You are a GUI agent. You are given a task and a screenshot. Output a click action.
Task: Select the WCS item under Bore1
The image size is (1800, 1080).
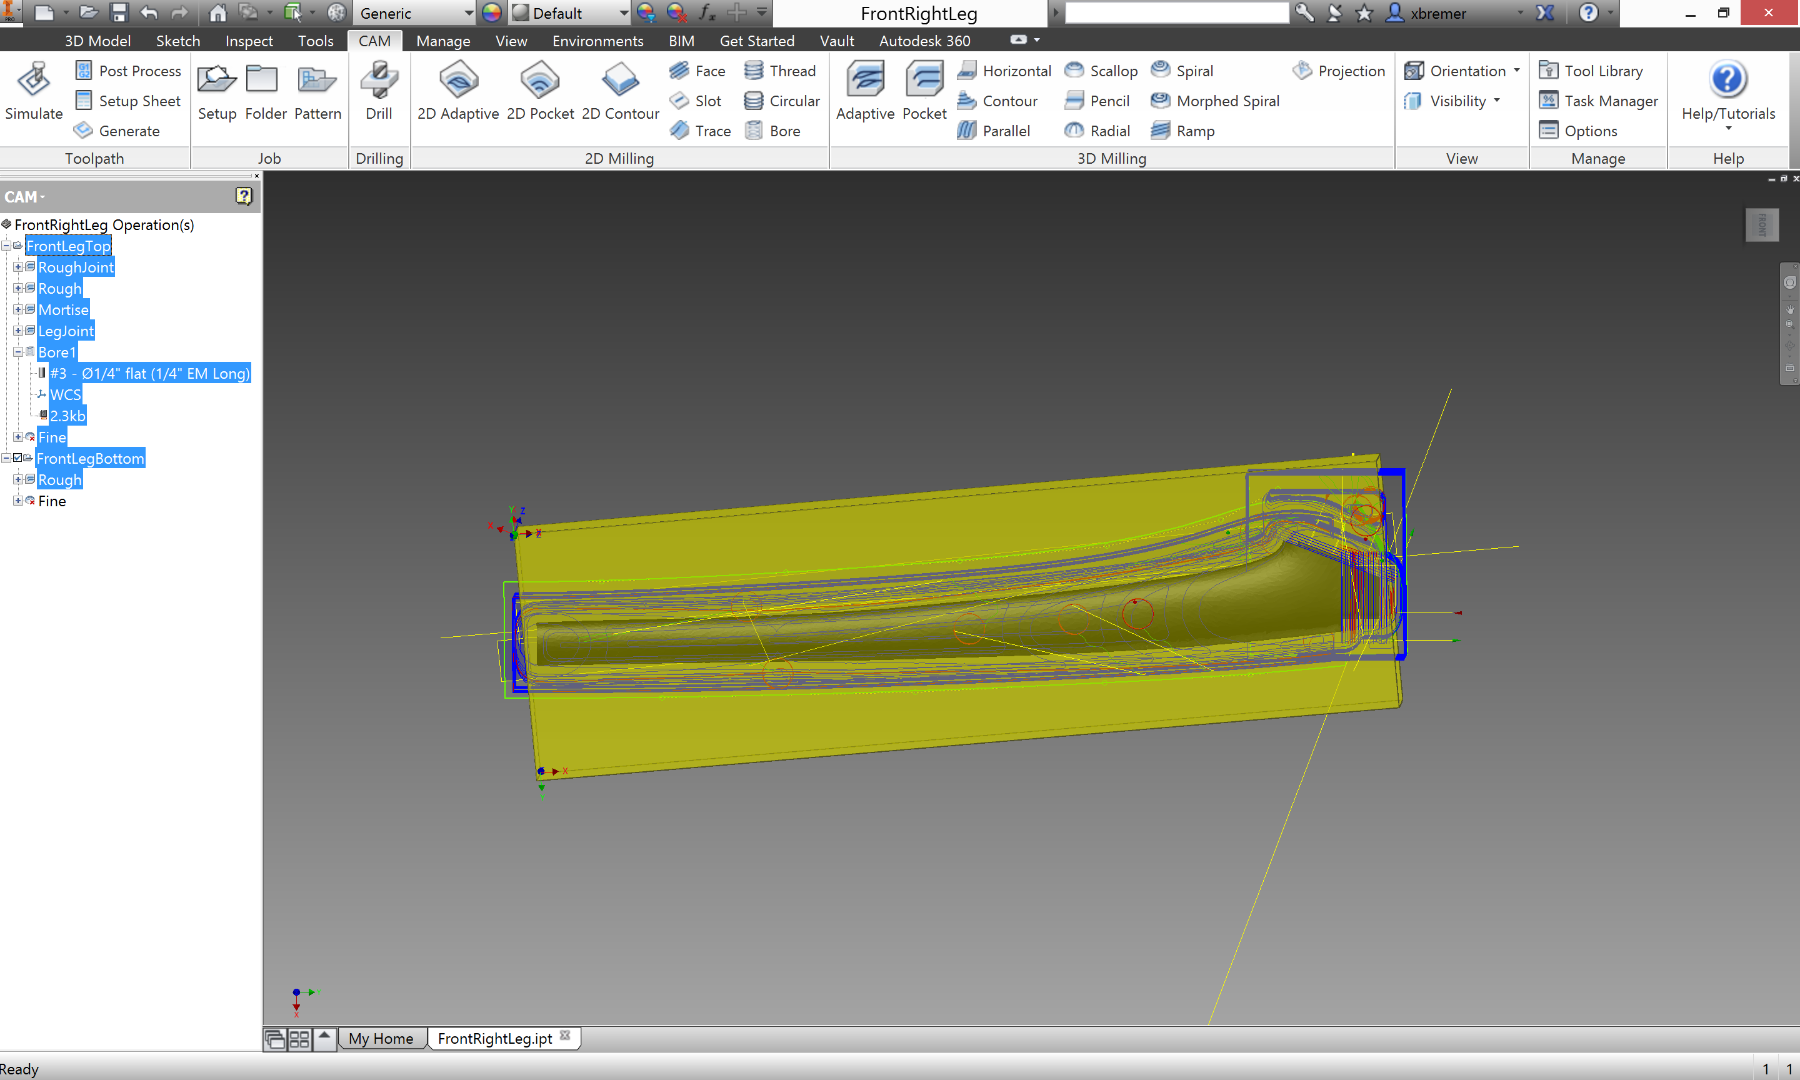65,395
